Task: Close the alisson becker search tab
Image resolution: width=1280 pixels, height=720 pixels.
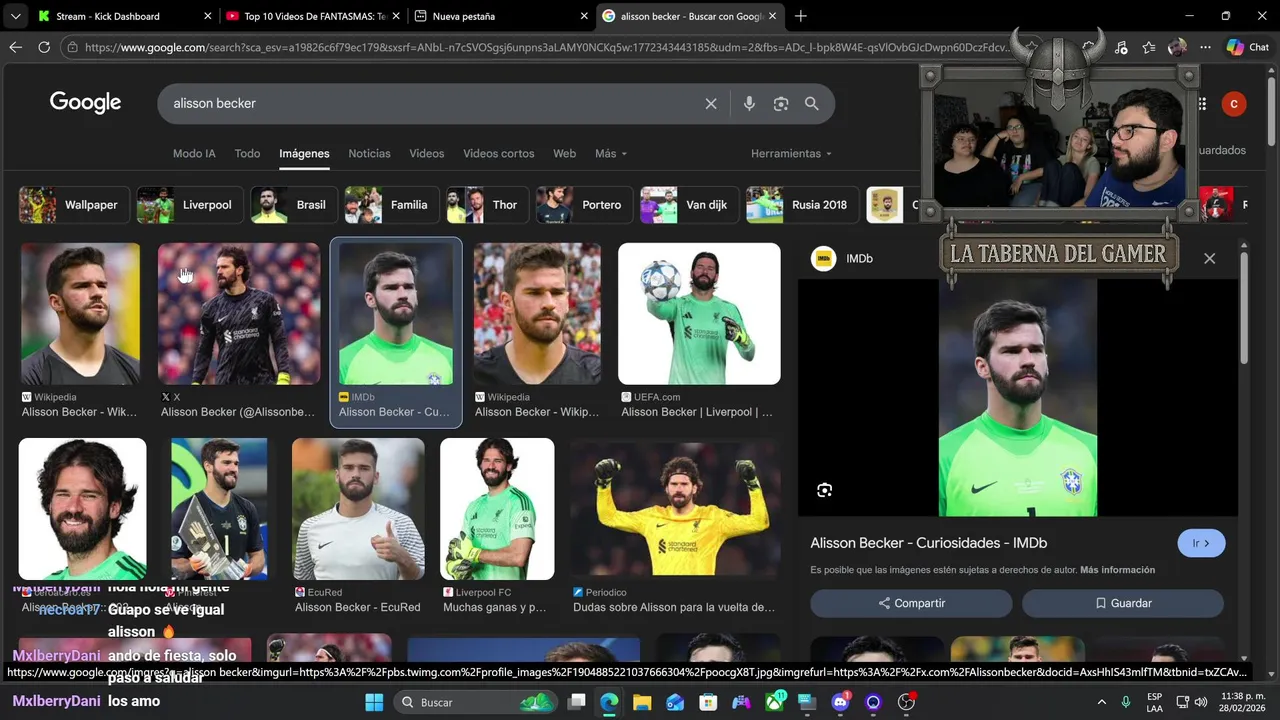Action: pos(775,16)
